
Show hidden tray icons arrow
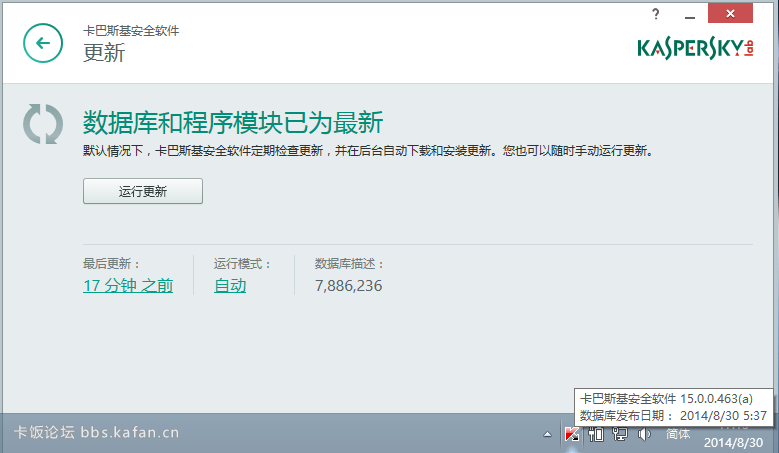(x=547, y=434)
